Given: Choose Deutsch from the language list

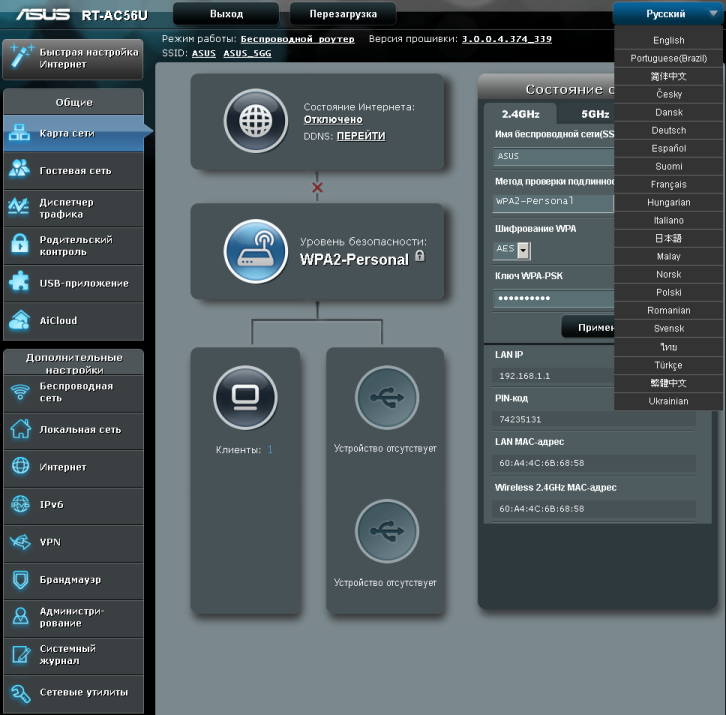Looking at the screenshot, I should 668,130.
